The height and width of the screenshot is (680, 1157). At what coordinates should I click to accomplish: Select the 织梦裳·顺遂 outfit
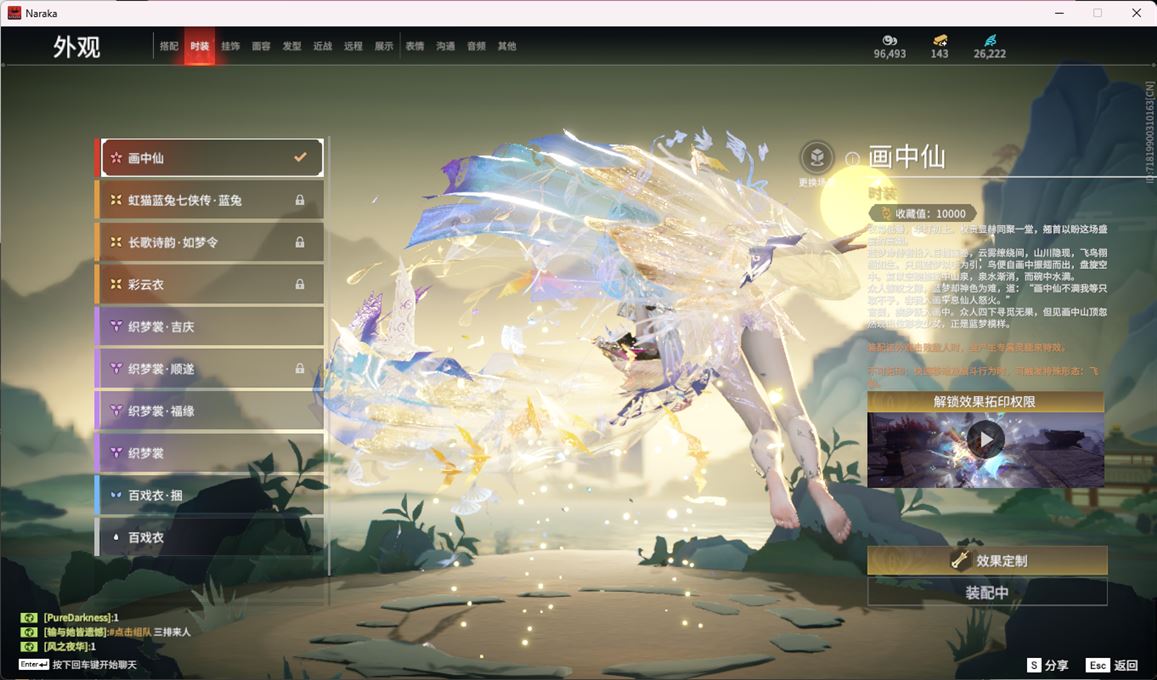pyautogui.click(x=210, y=368)
